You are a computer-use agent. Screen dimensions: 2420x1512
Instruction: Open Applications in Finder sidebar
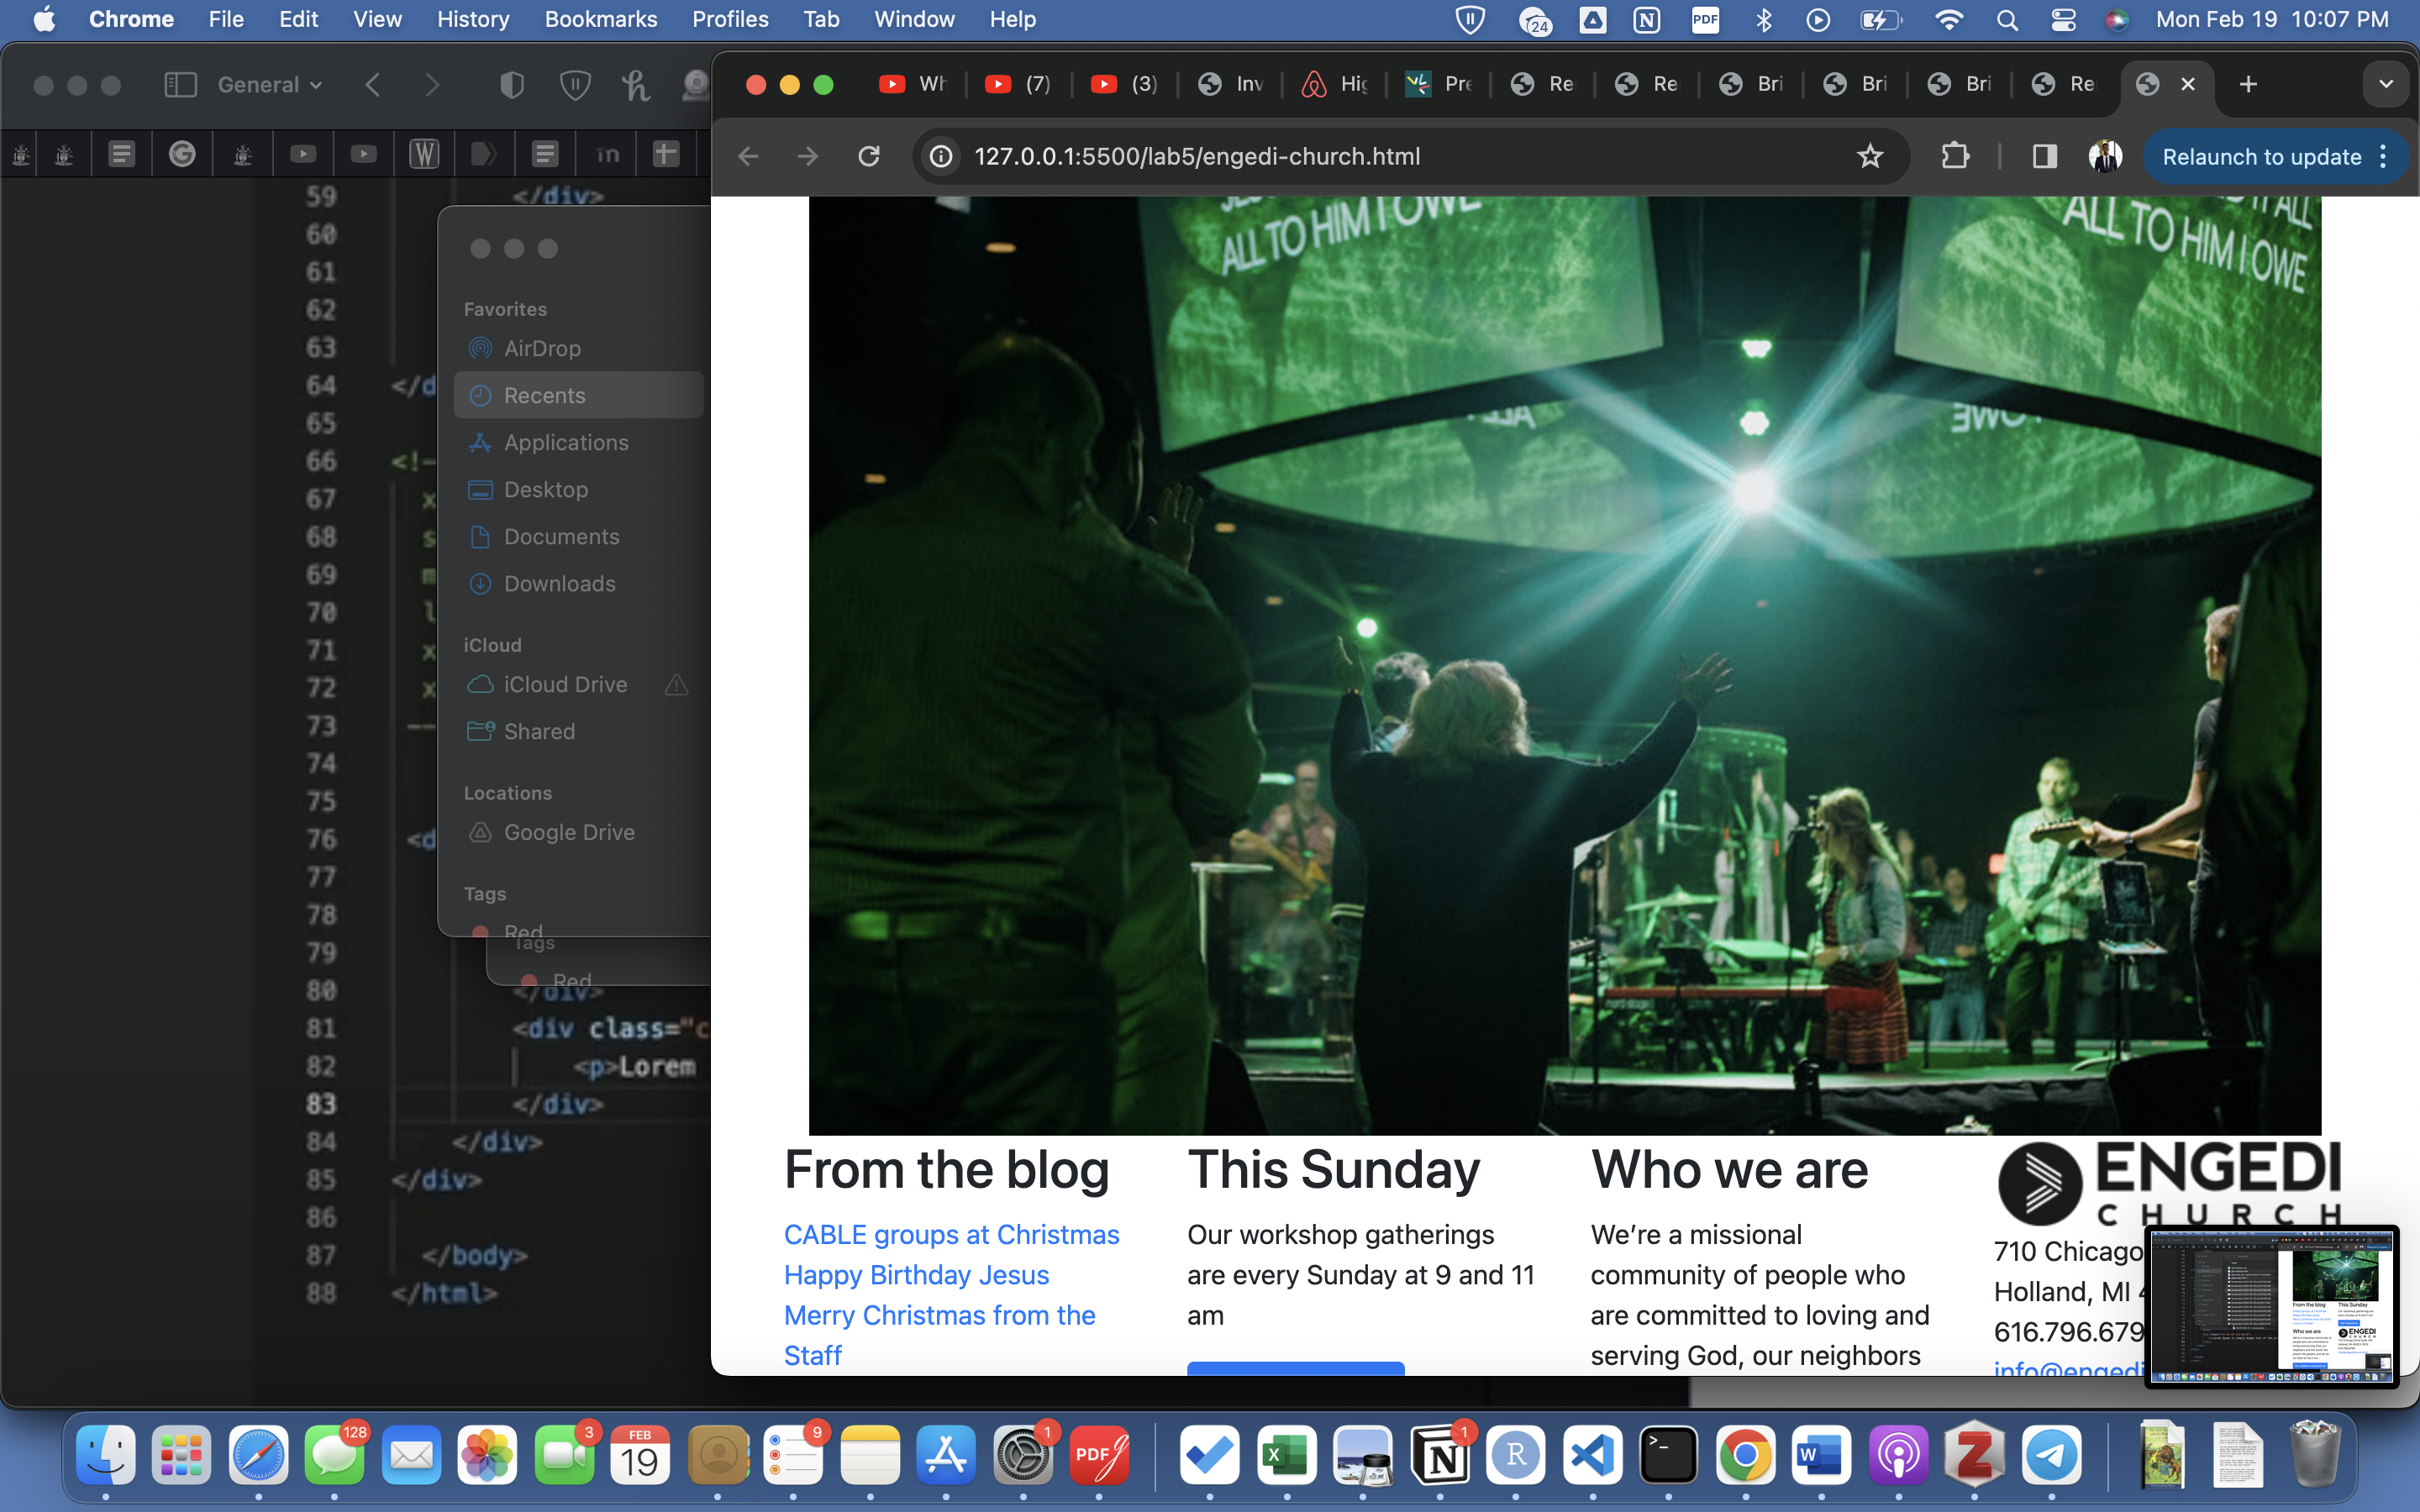pyautogui.click(x=578, y=442)
